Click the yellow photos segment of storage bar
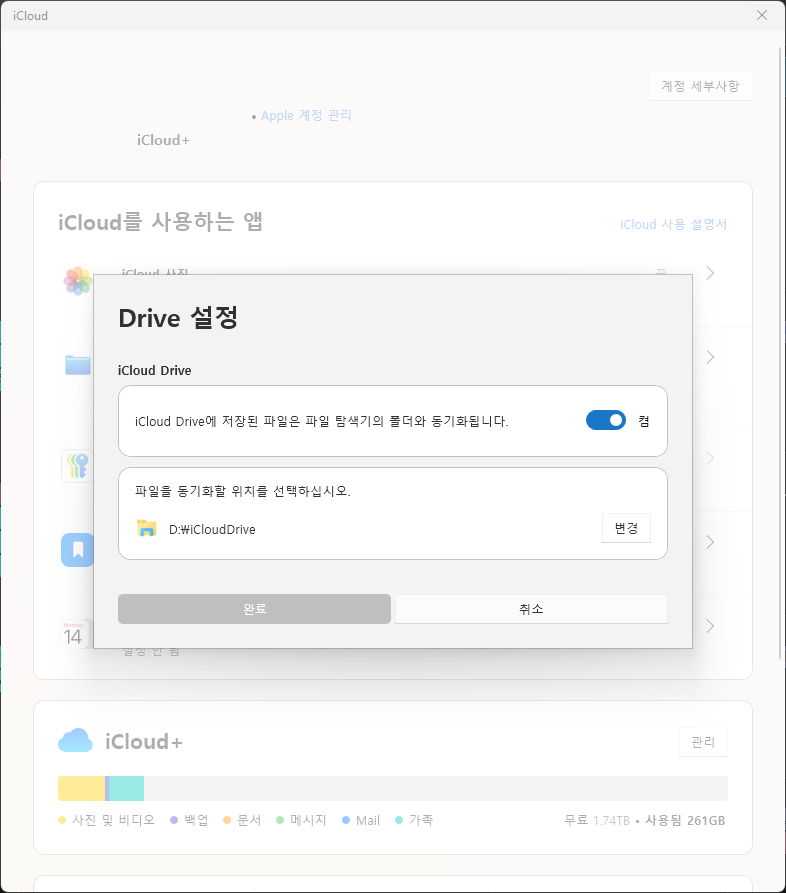 pyautogui.click(x=81, y=788)
